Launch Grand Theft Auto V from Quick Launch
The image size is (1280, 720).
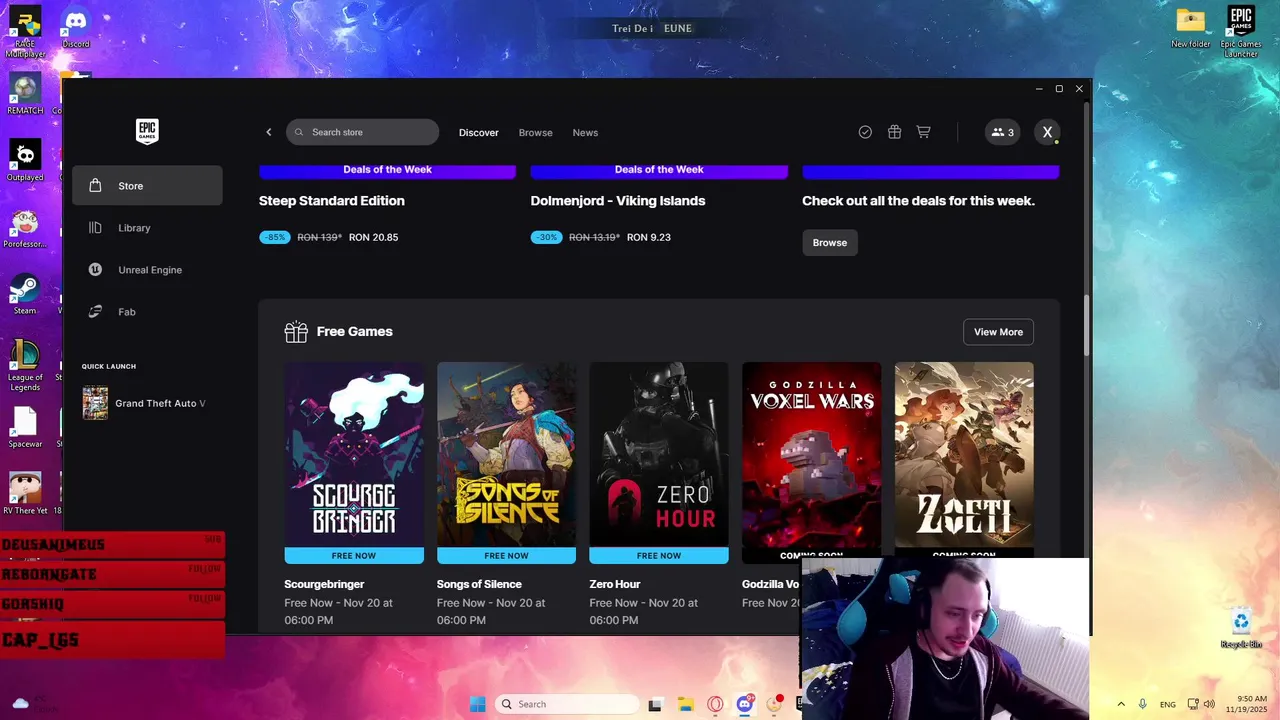point(147,403)
